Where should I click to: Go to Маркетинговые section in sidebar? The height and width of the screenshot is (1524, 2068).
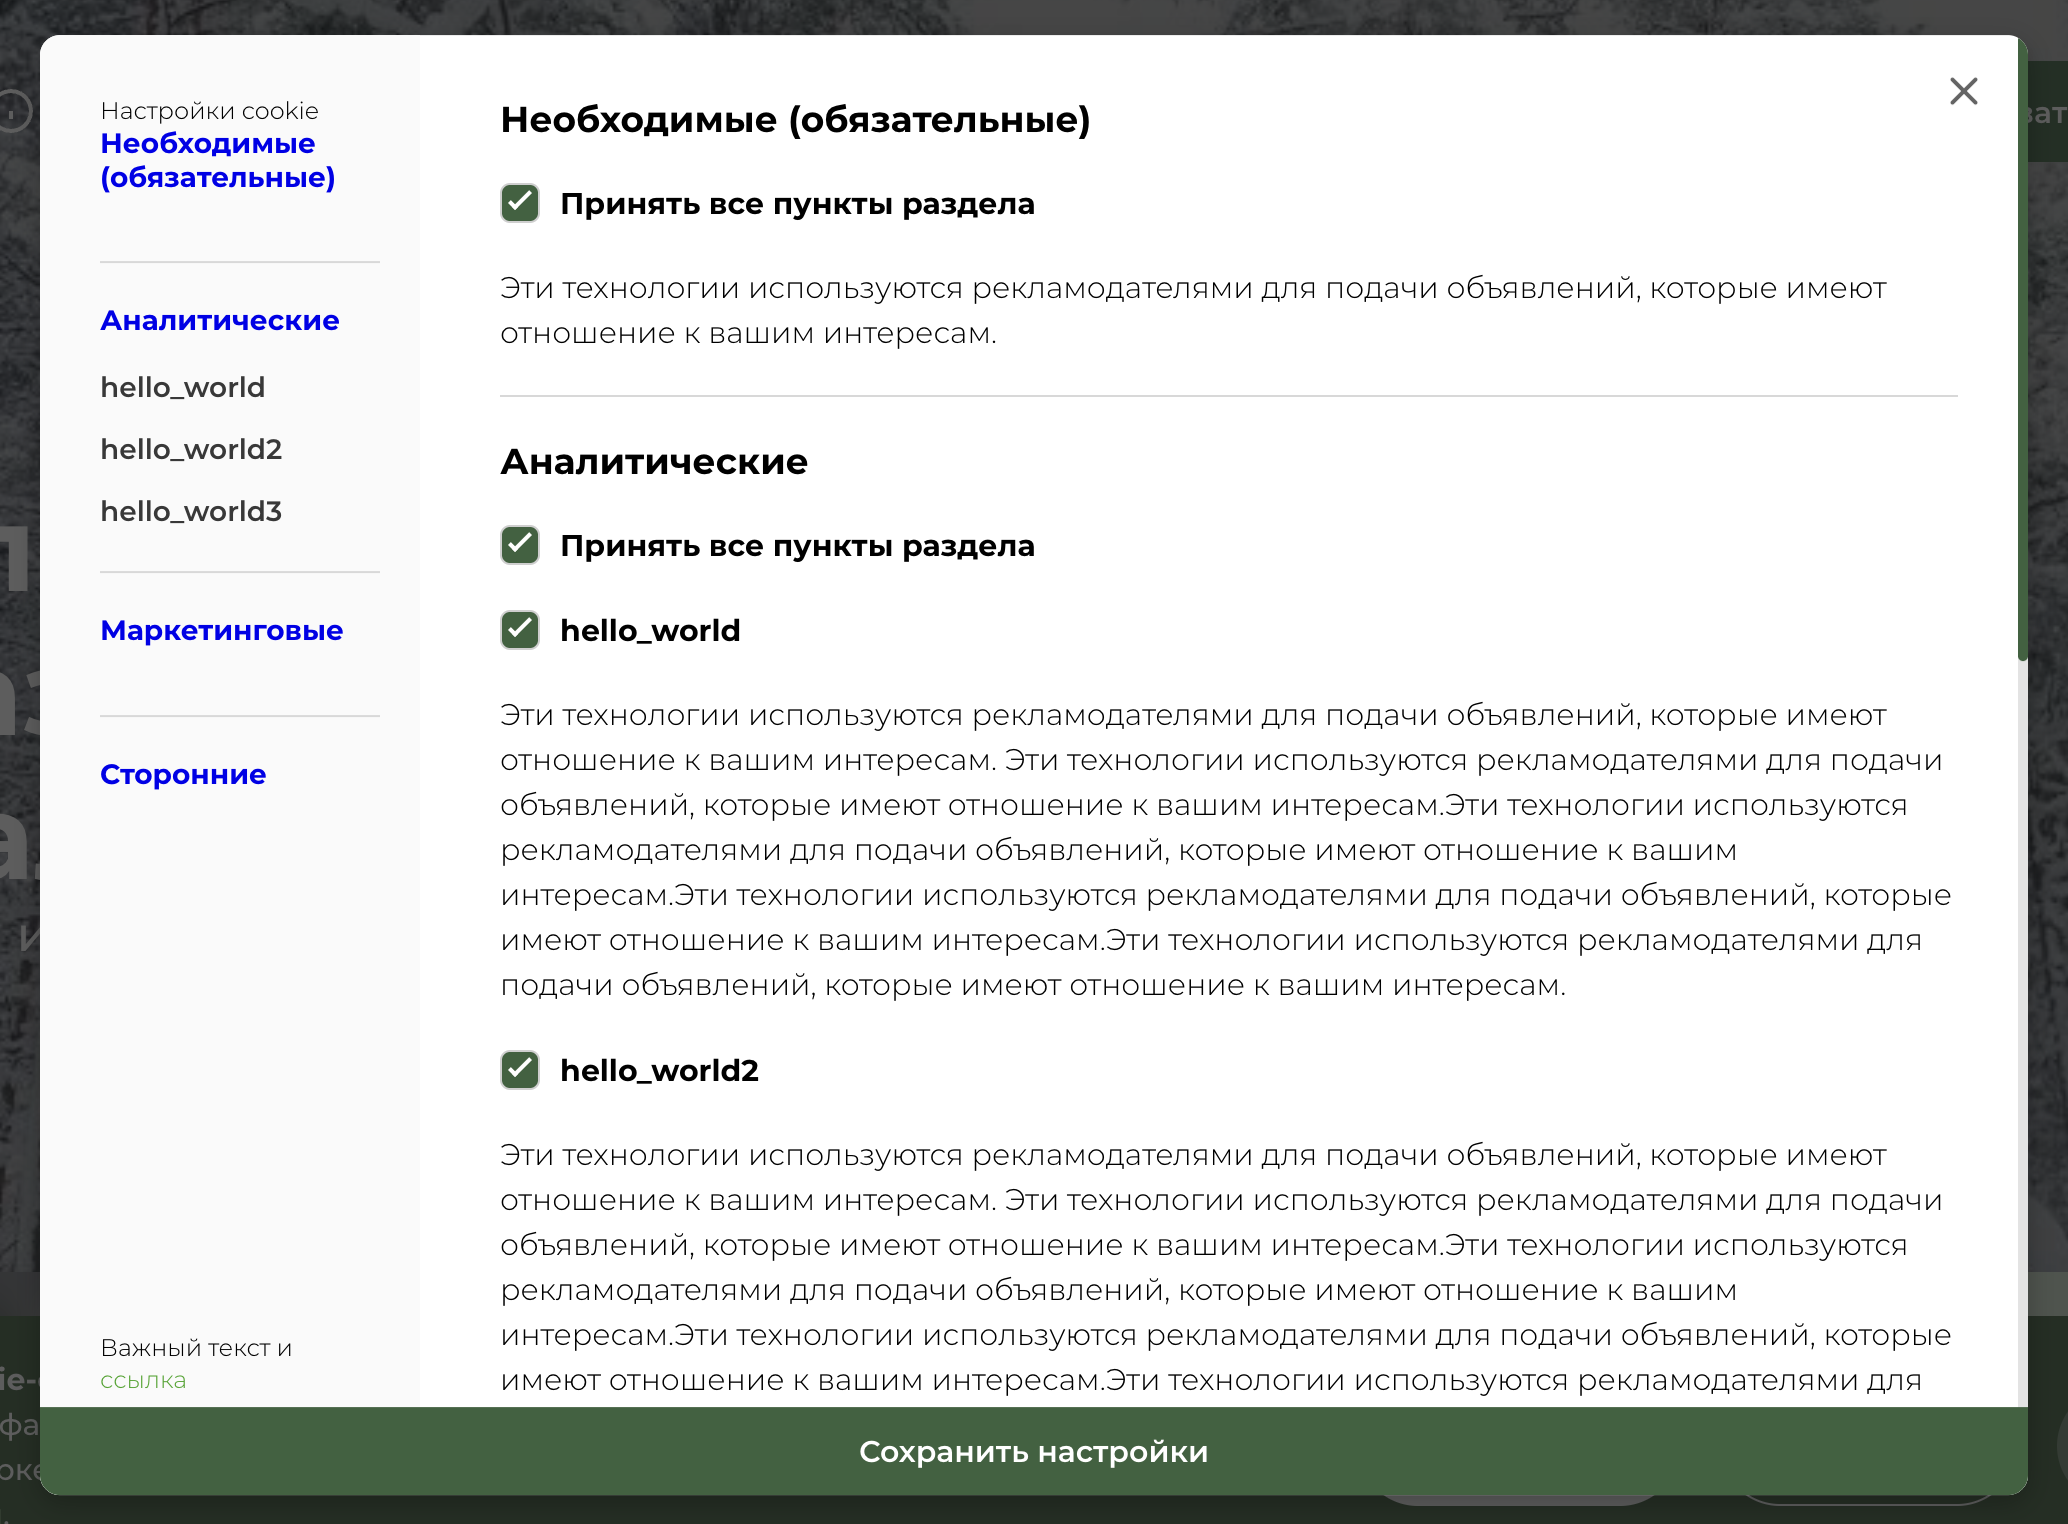click(222, 631)
